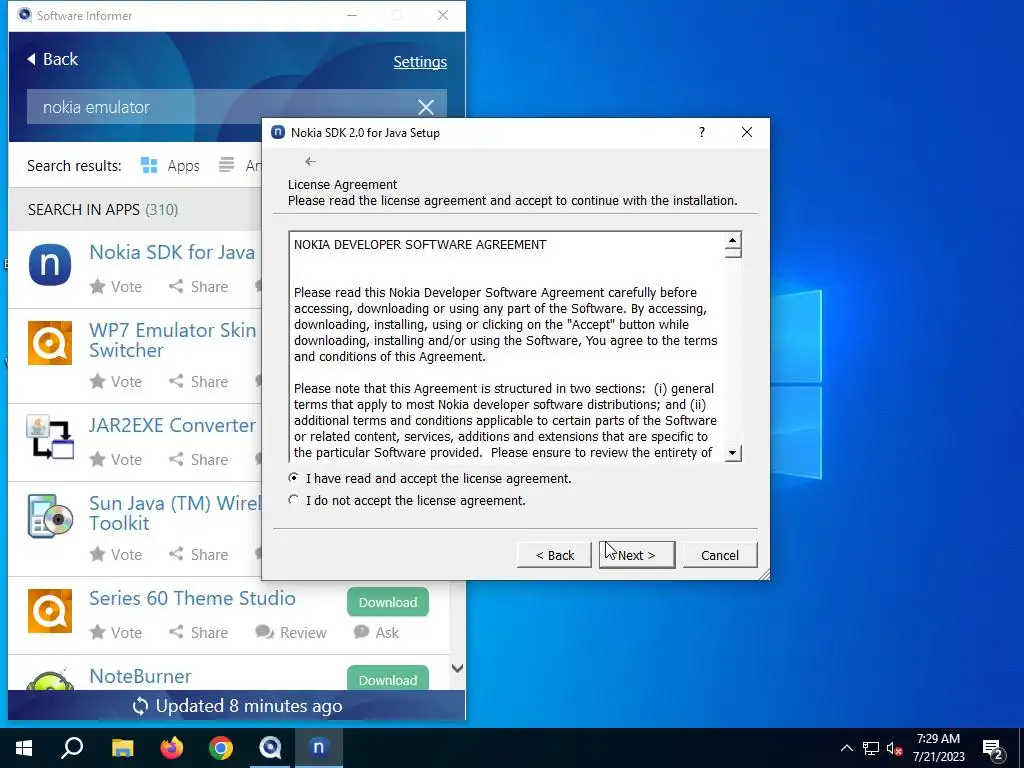Screen dimensions: 1024x768
Task: Expand results list with the down chevron
Action: 457,668
